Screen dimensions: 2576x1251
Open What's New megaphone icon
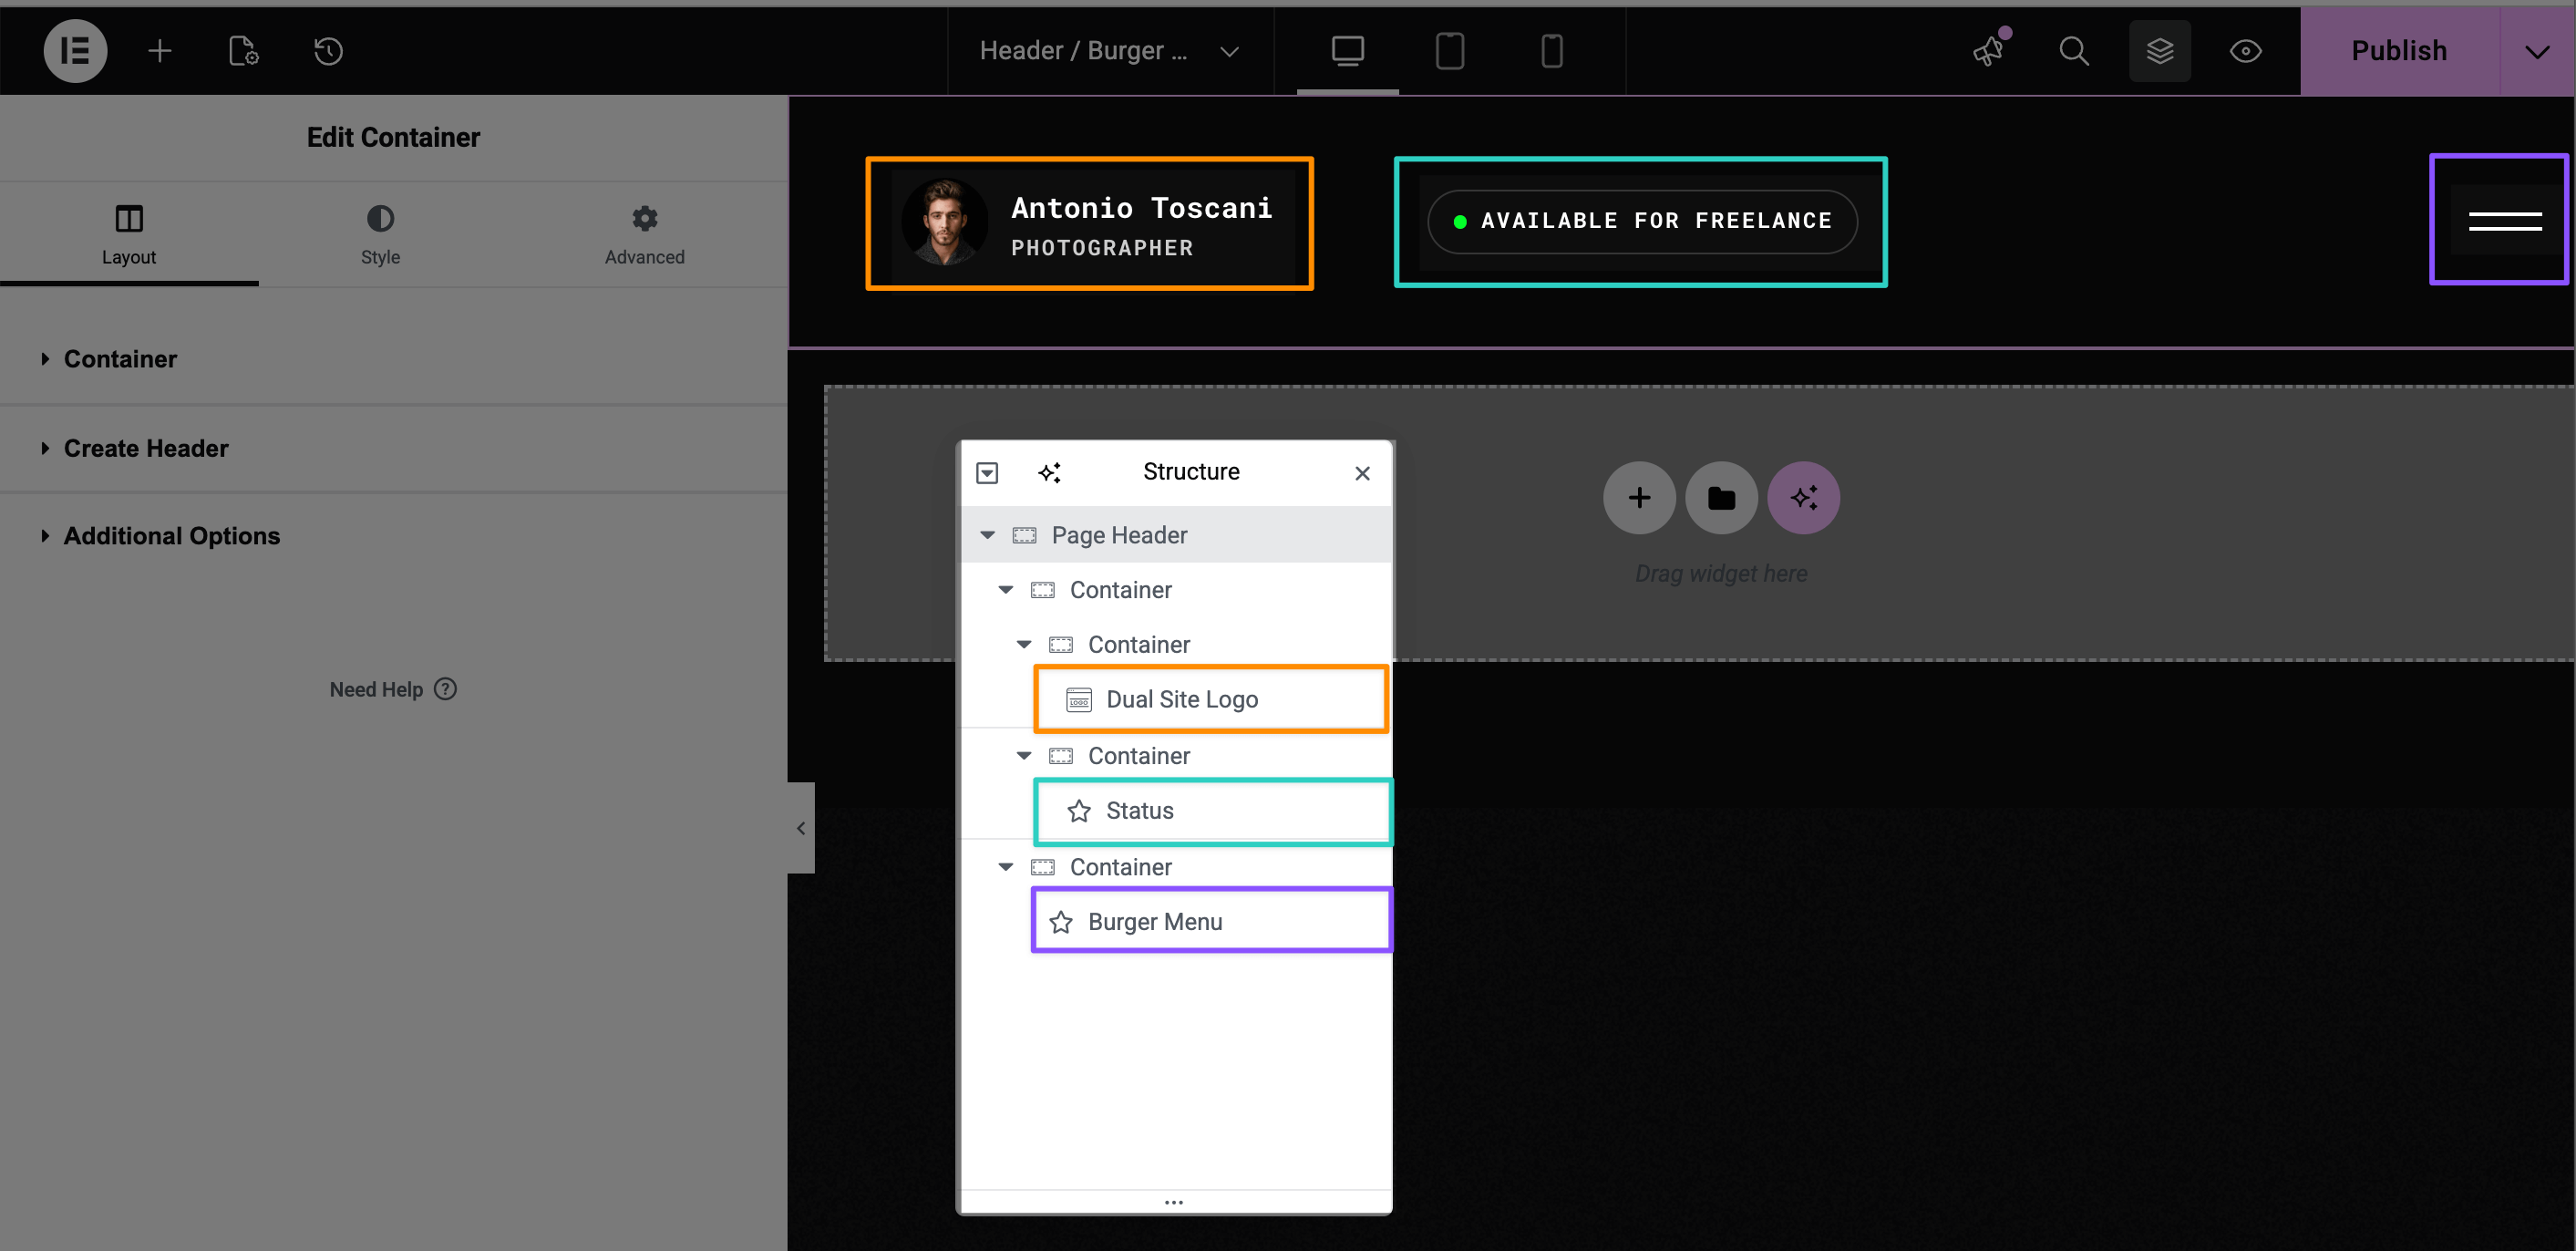1988,51
